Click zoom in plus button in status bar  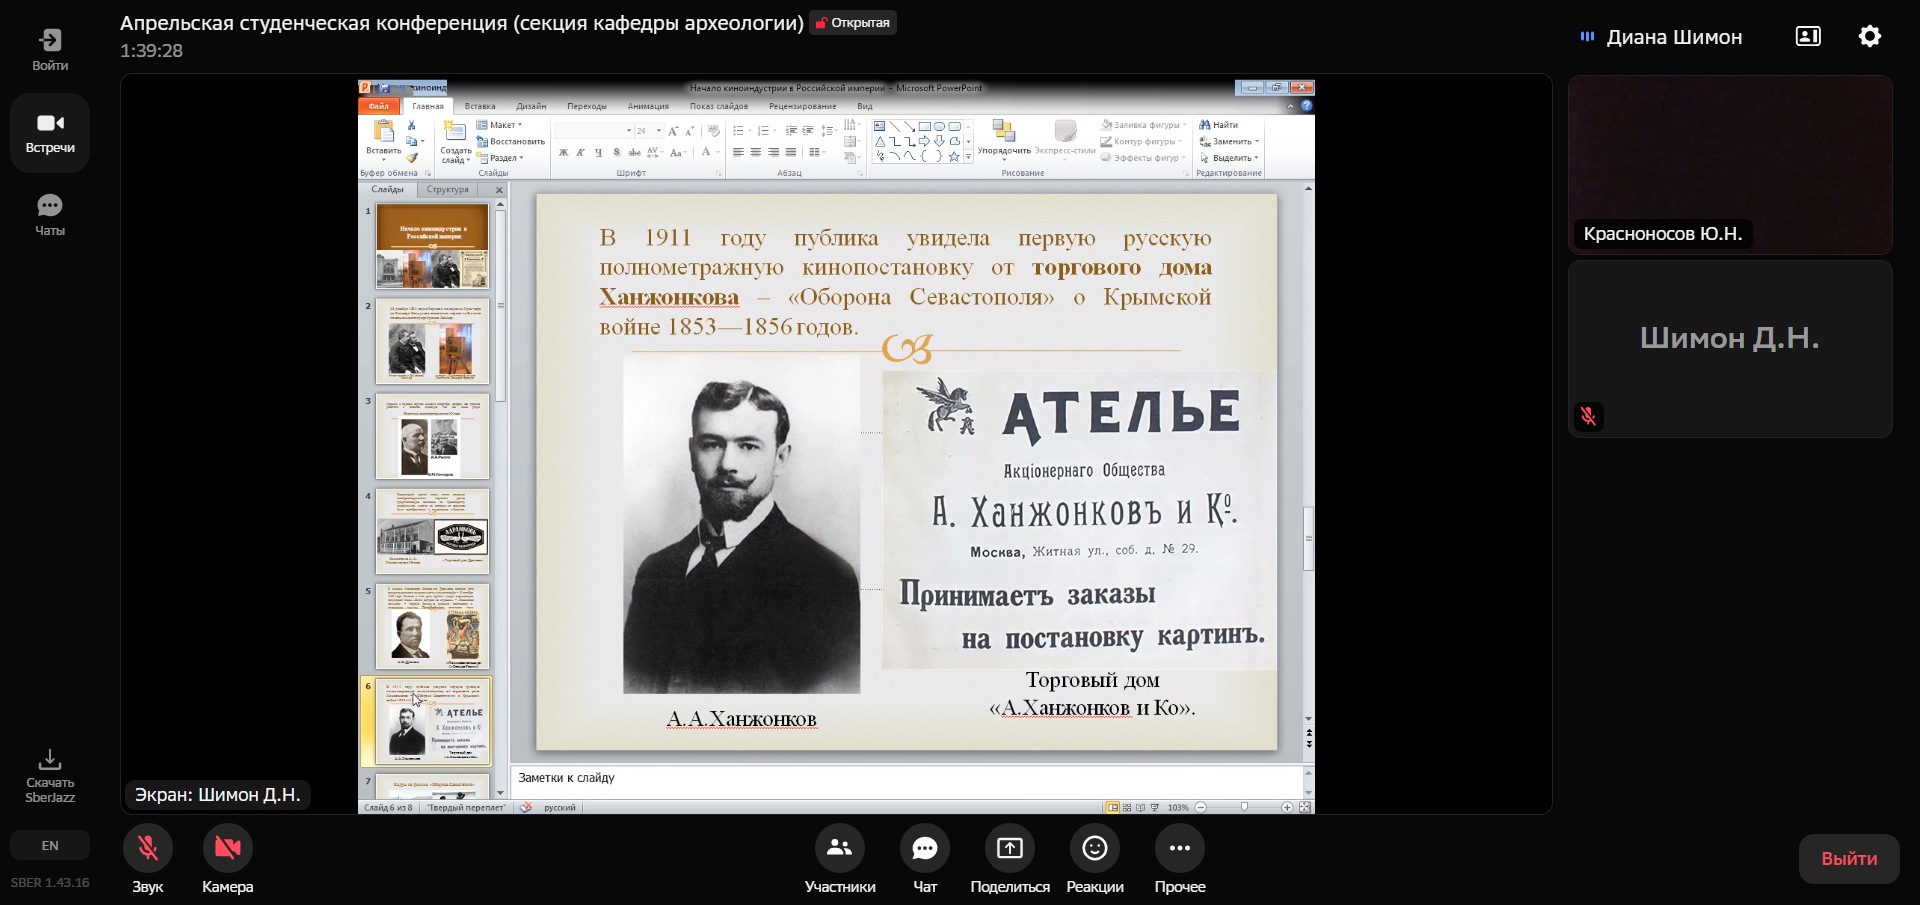1287,807
